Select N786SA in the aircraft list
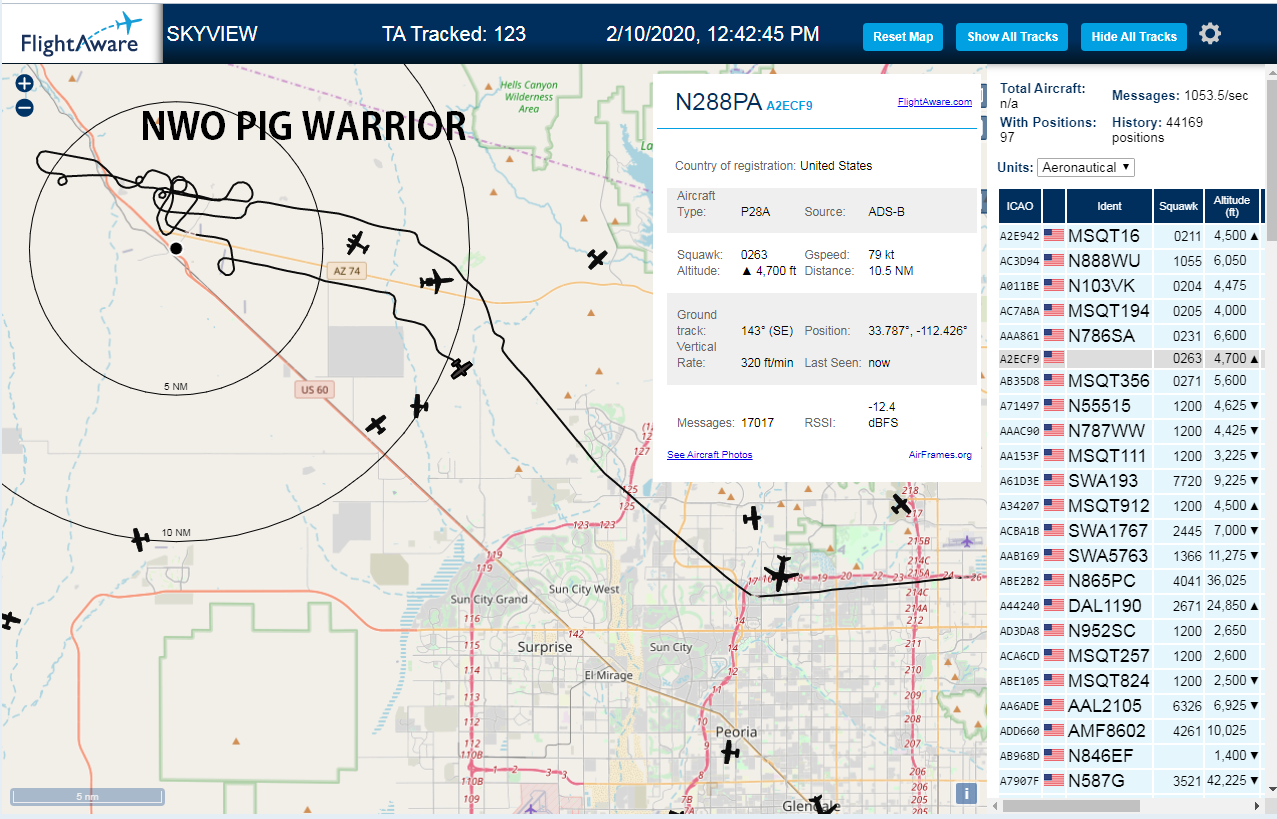This screenshot has width=1277, height=819. [x=1101, y=336]
